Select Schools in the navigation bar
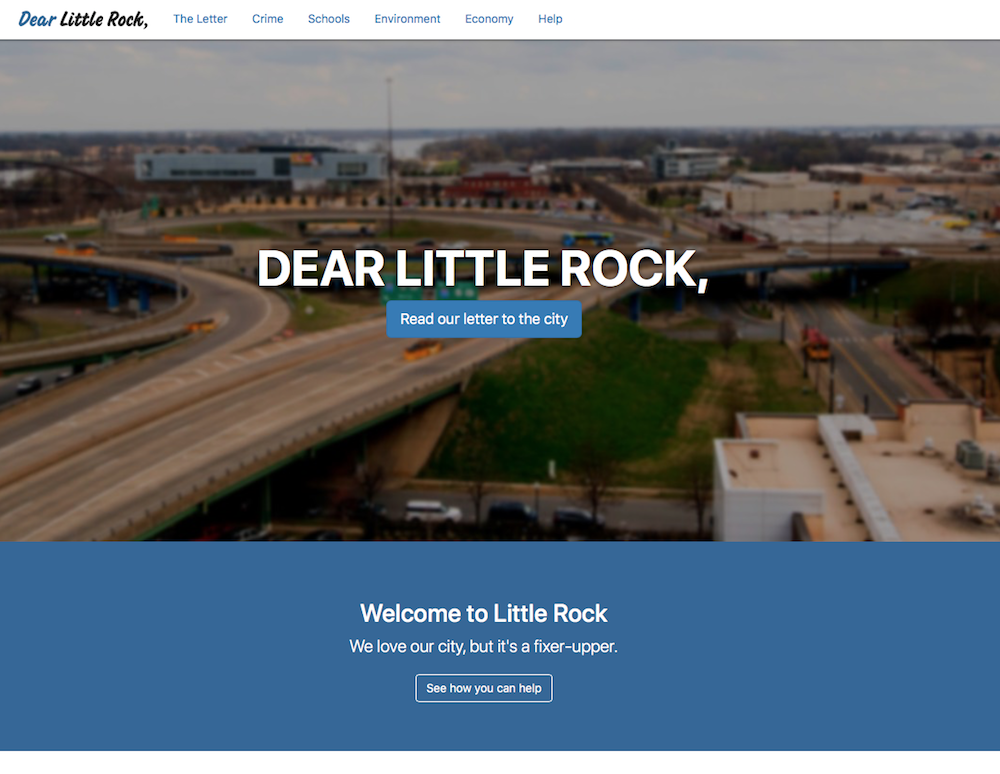The height and width of the screenshot is (774, 1000). (328, 19)
